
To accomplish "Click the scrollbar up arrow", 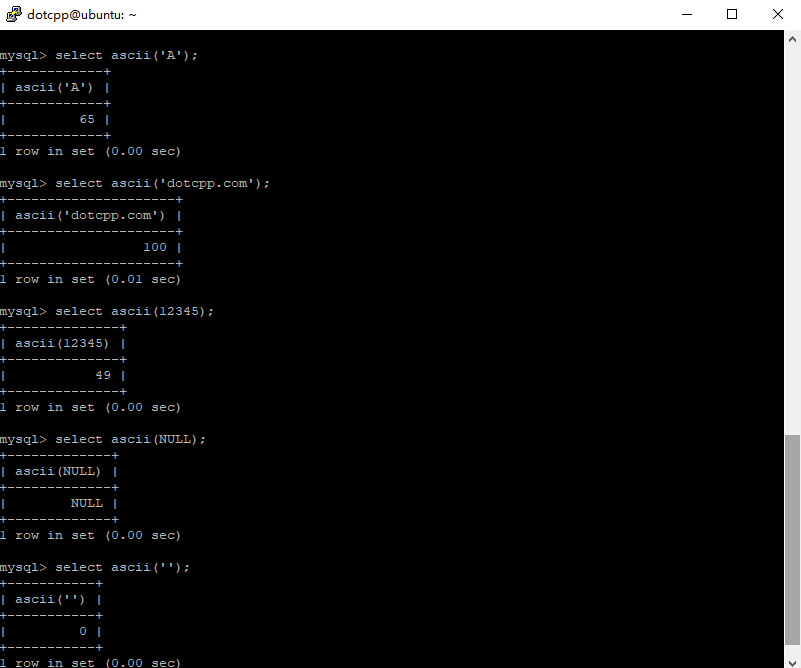I will tap(792, 40).
